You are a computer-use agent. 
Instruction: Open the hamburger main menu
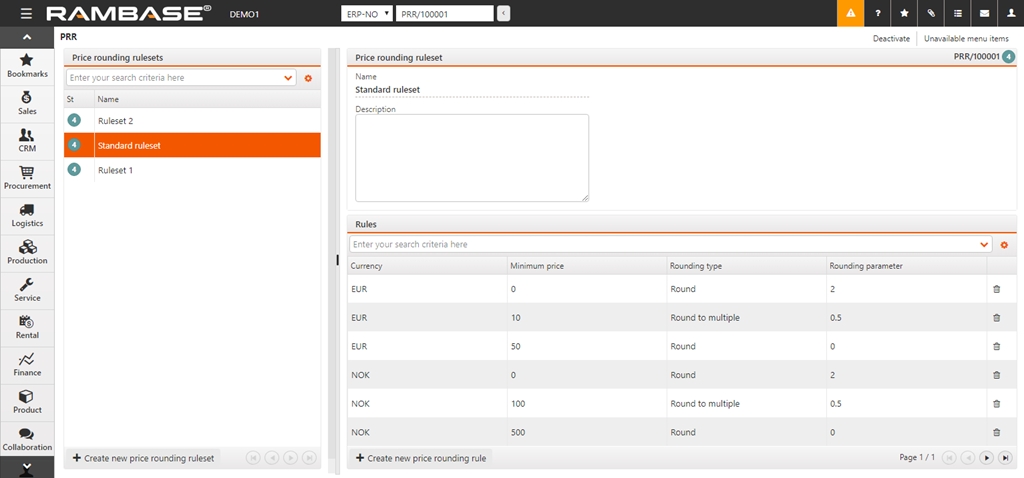26,13
